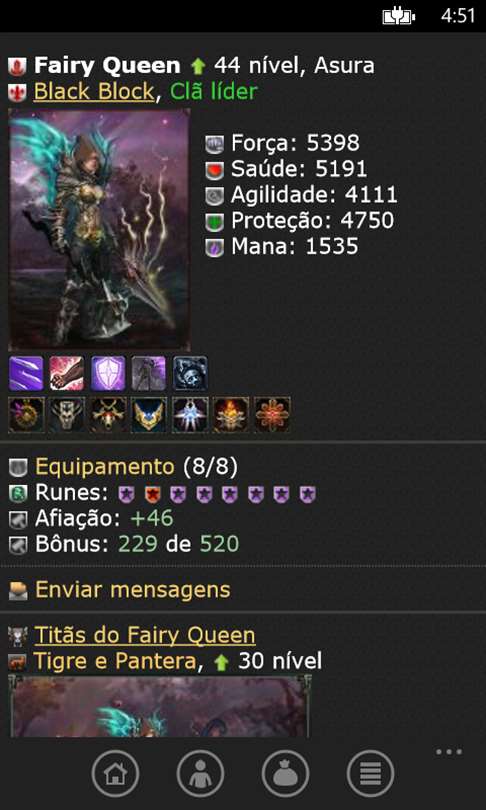This screenshot has height=810, width=486.
Task: Select the blue crystal star medal
Action: point(190,415)
